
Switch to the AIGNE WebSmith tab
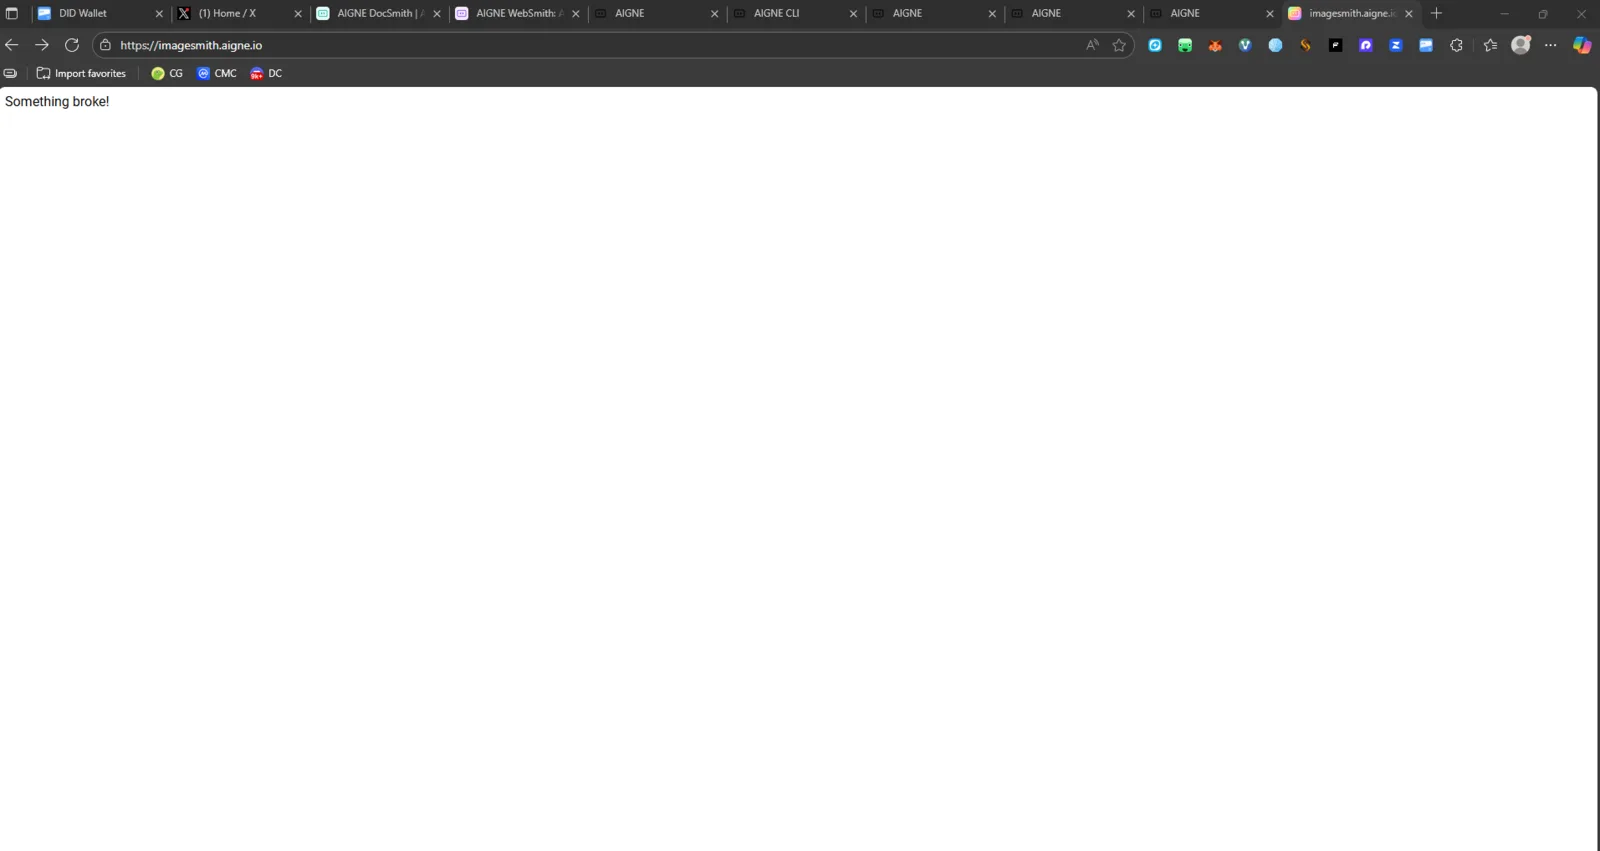pos(519,13)
